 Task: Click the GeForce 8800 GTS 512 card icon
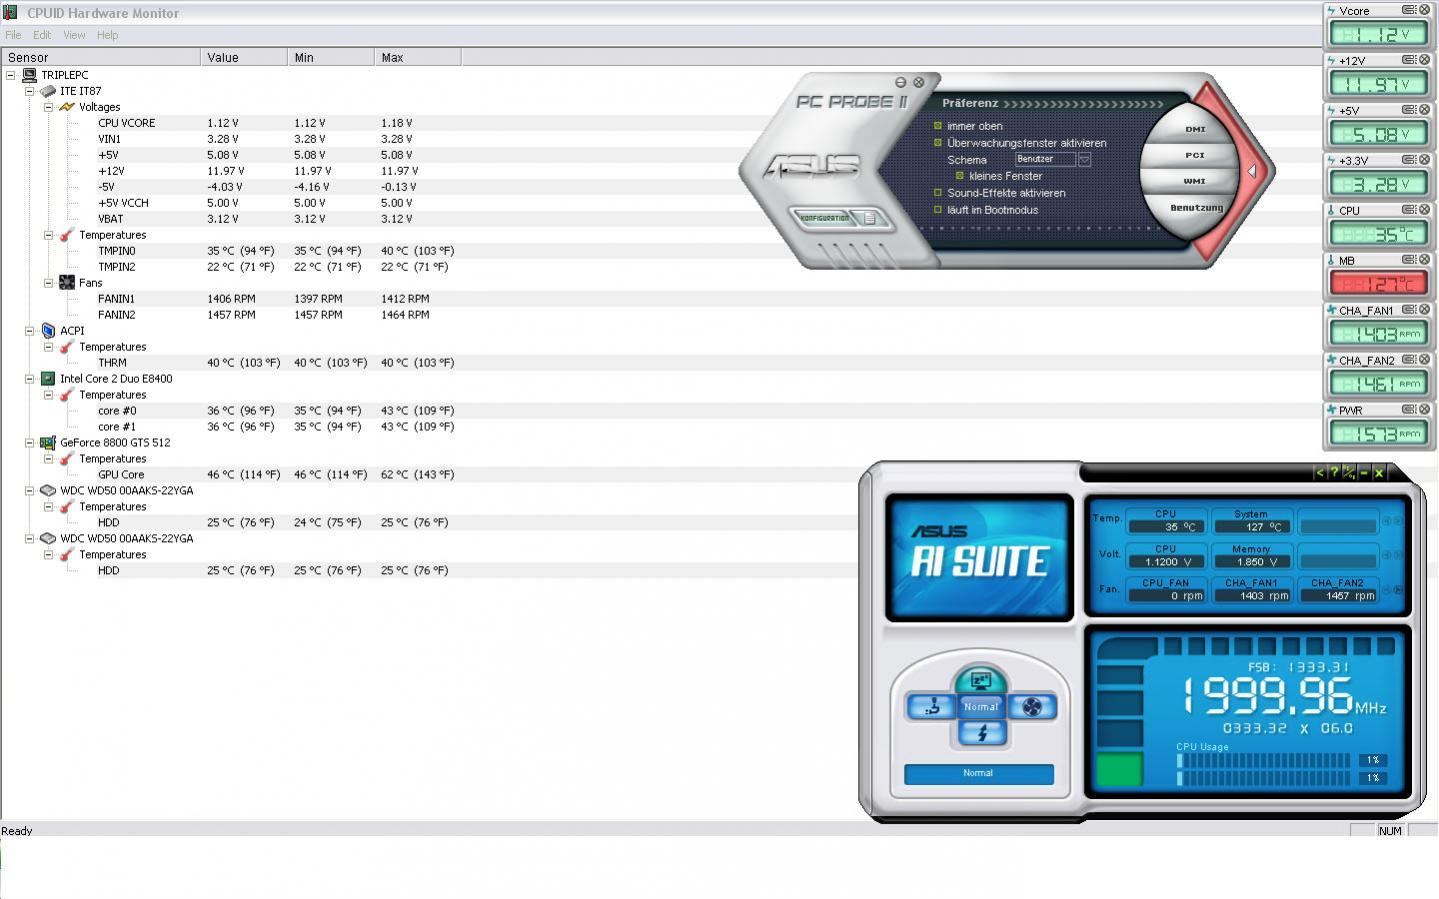click(x=47, y=443)
